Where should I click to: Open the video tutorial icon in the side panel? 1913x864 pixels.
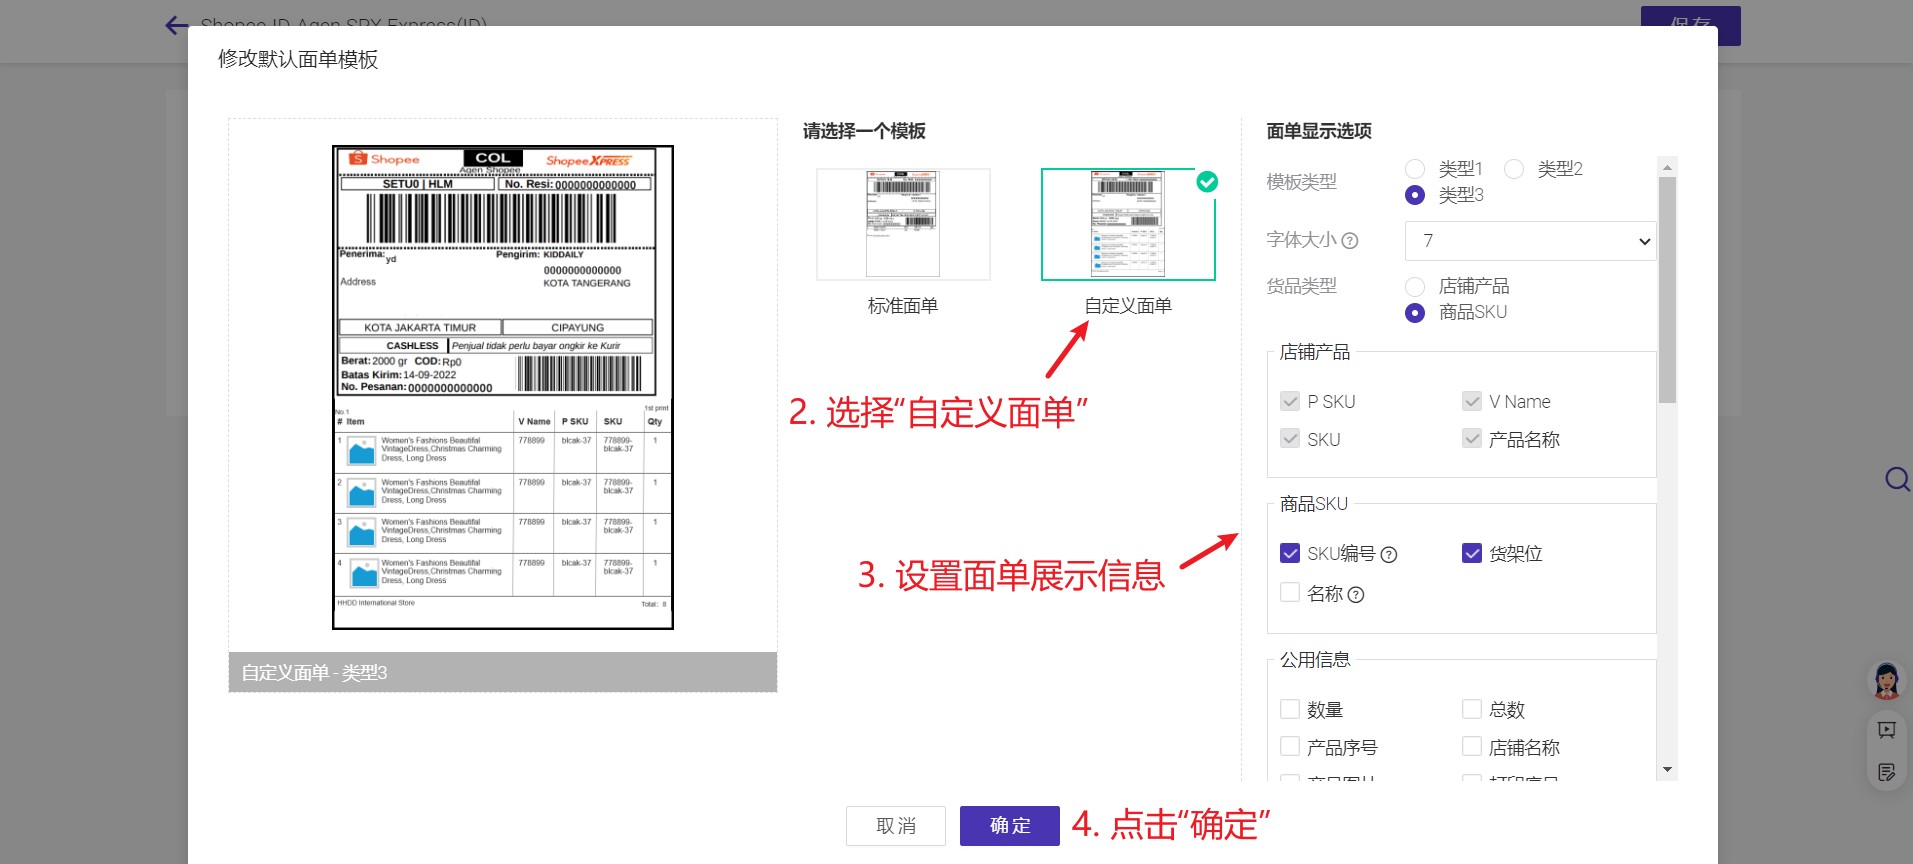[x=1887, y=730]
